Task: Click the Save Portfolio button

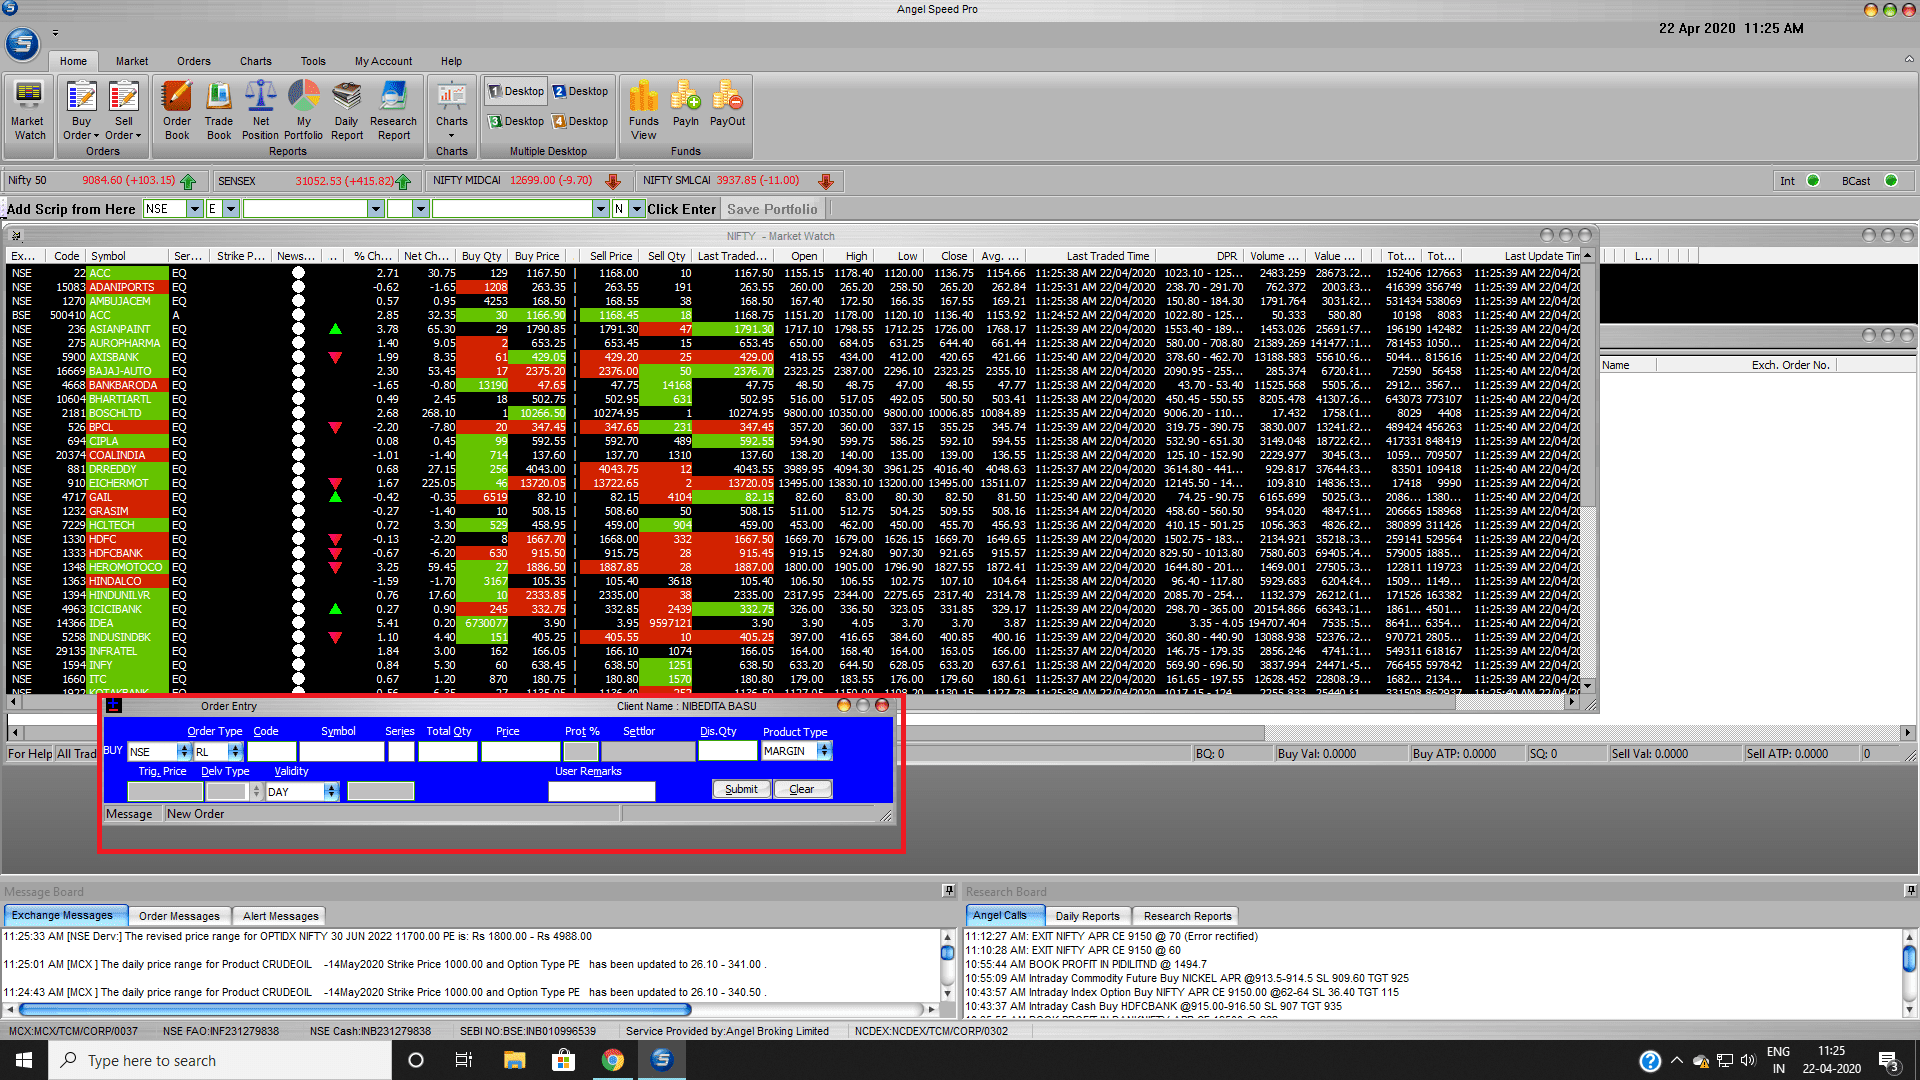Action: coord(772,209)
